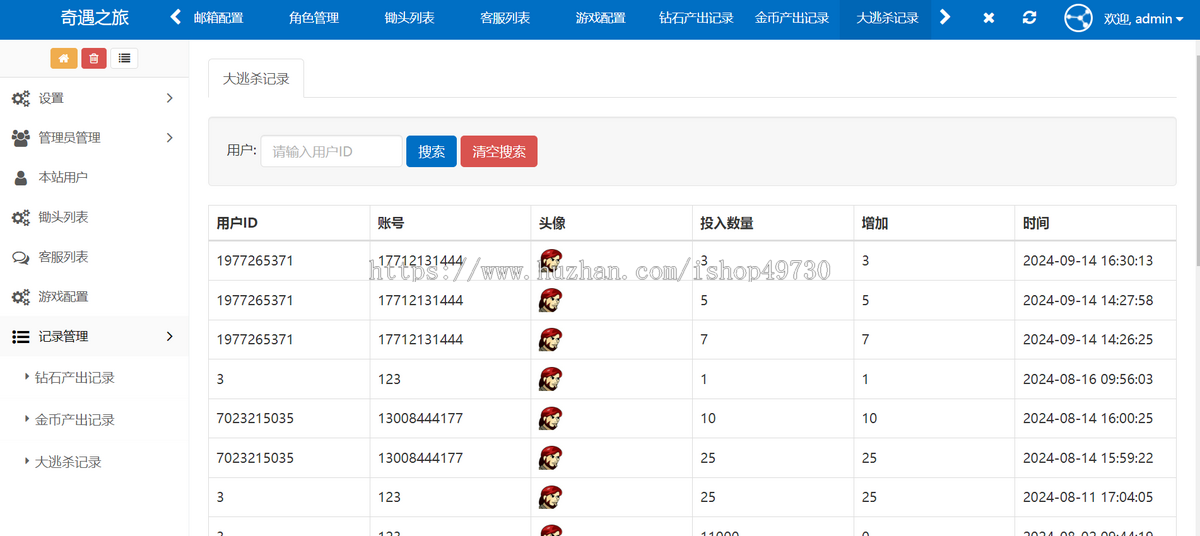Screen dimensions: 1200x536
Task: Click the list view icon button
Action: [x=124, y=58]
